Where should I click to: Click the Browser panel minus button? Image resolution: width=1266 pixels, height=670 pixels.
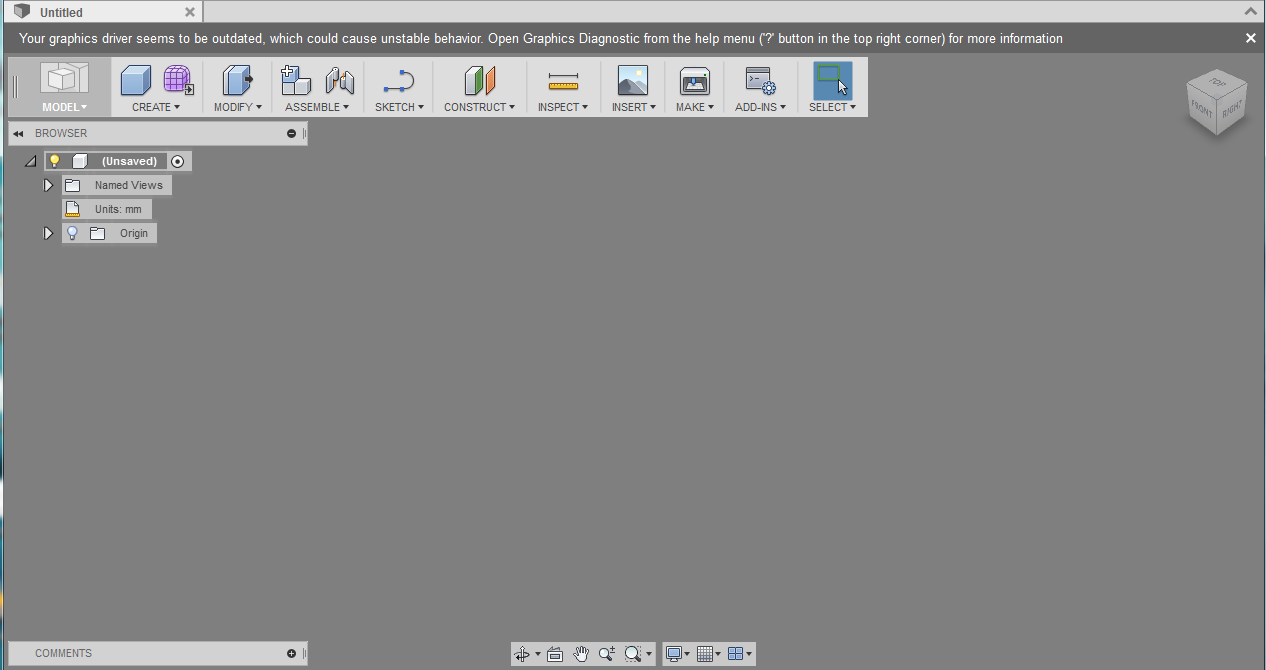point(292,133)
